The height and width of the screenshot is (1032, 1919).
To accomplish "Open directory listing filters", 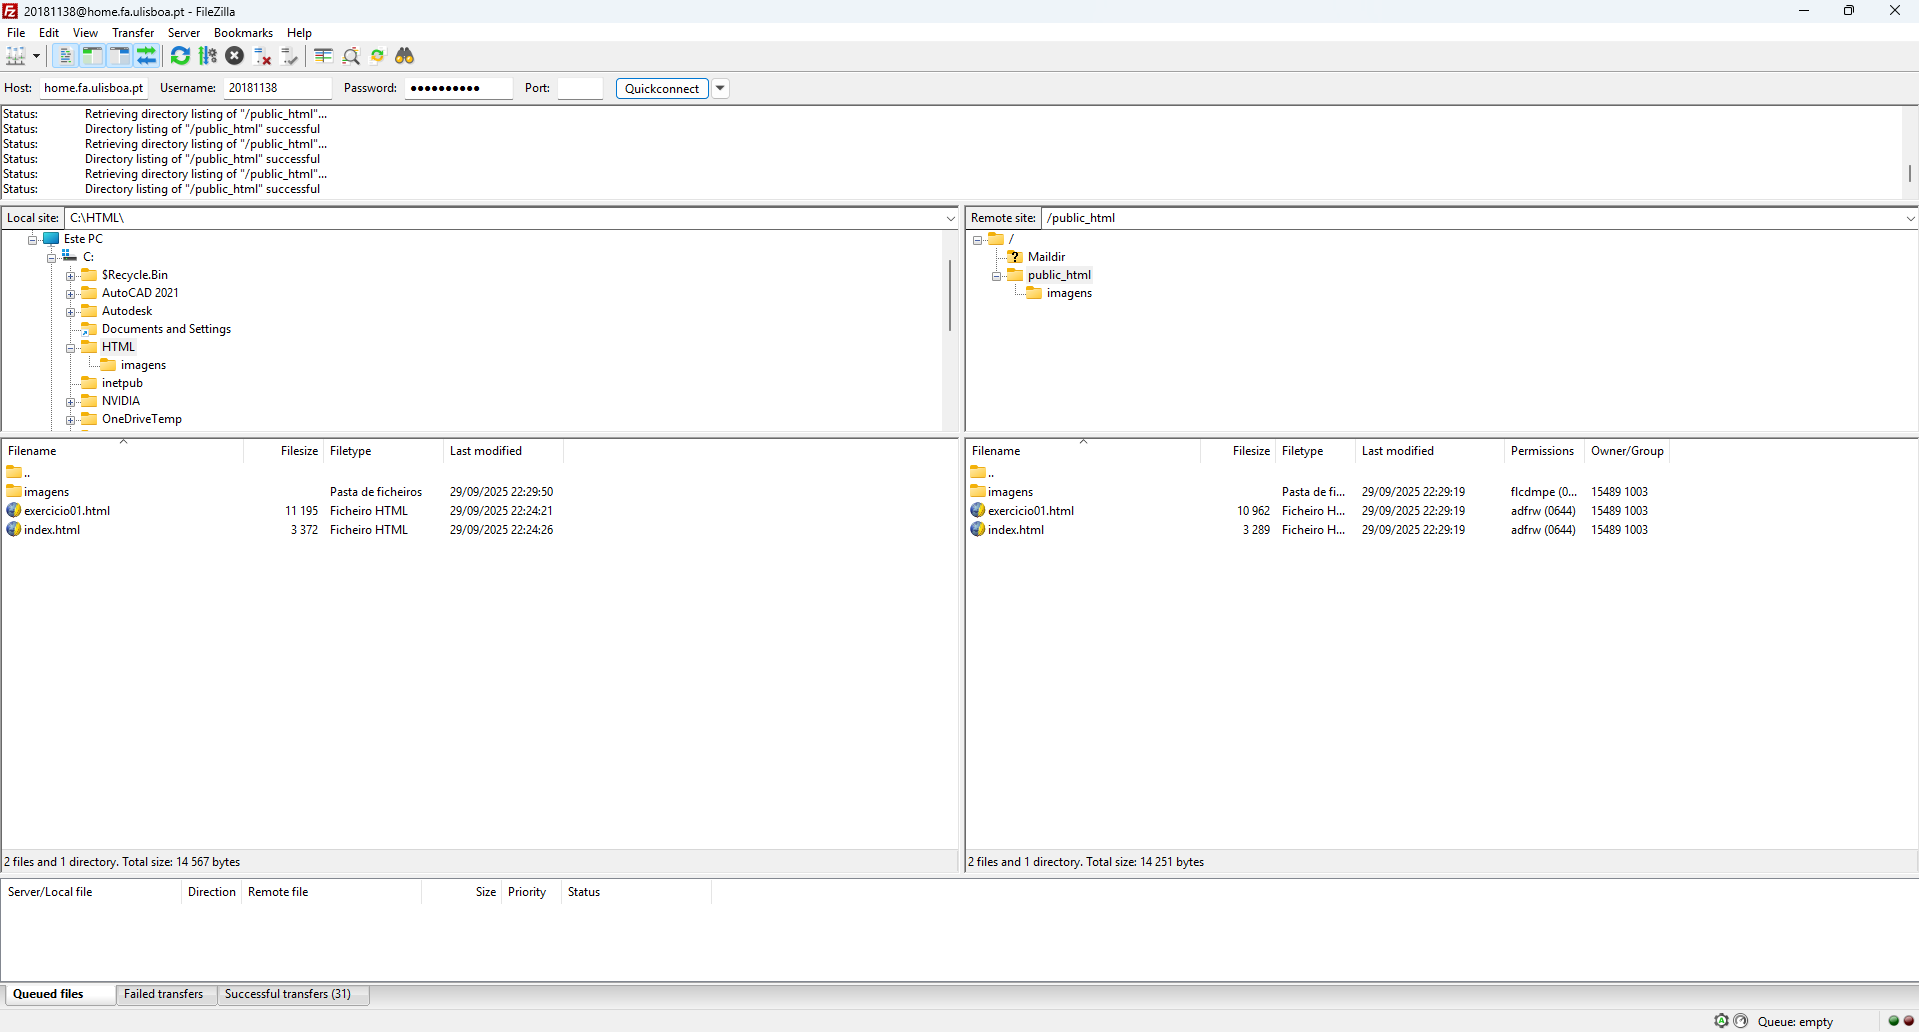I will click(x=323, y=56).
